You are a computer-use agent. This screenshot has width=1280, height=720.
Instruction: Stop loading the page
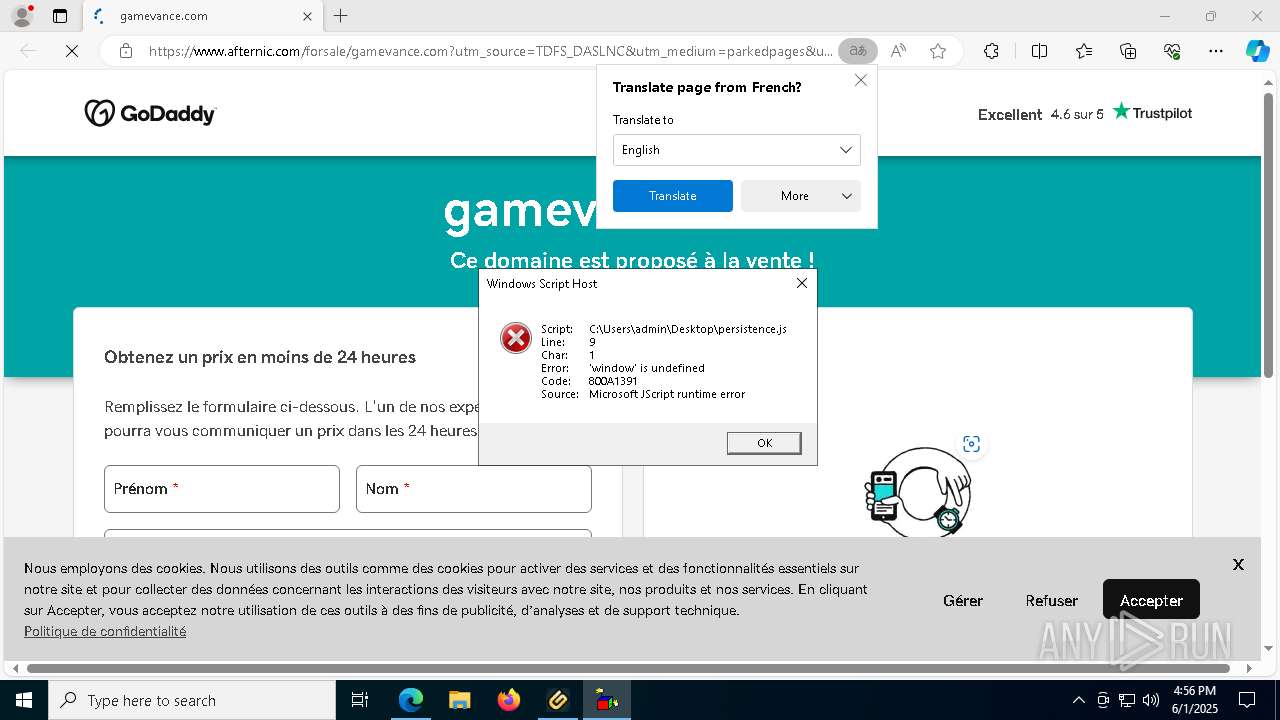click(72, 51)
